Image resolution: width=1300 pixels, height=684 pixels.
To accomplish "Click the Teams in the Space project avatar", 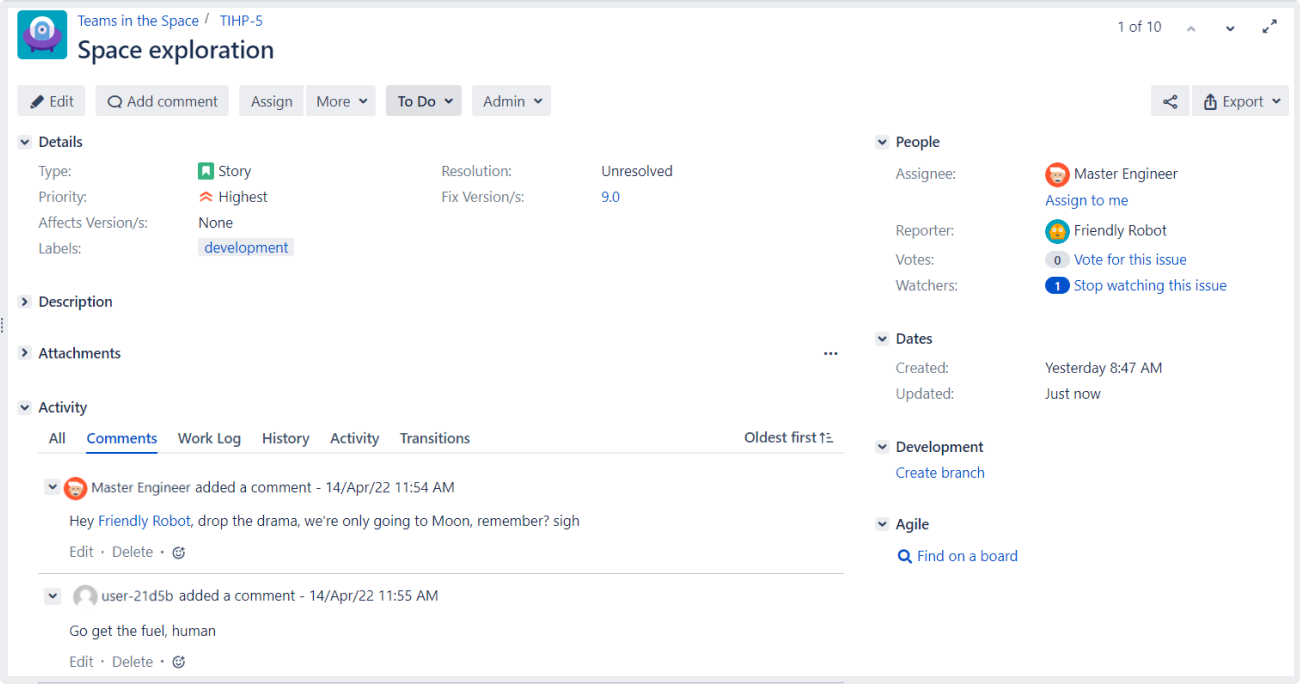I will pos(42,35).
